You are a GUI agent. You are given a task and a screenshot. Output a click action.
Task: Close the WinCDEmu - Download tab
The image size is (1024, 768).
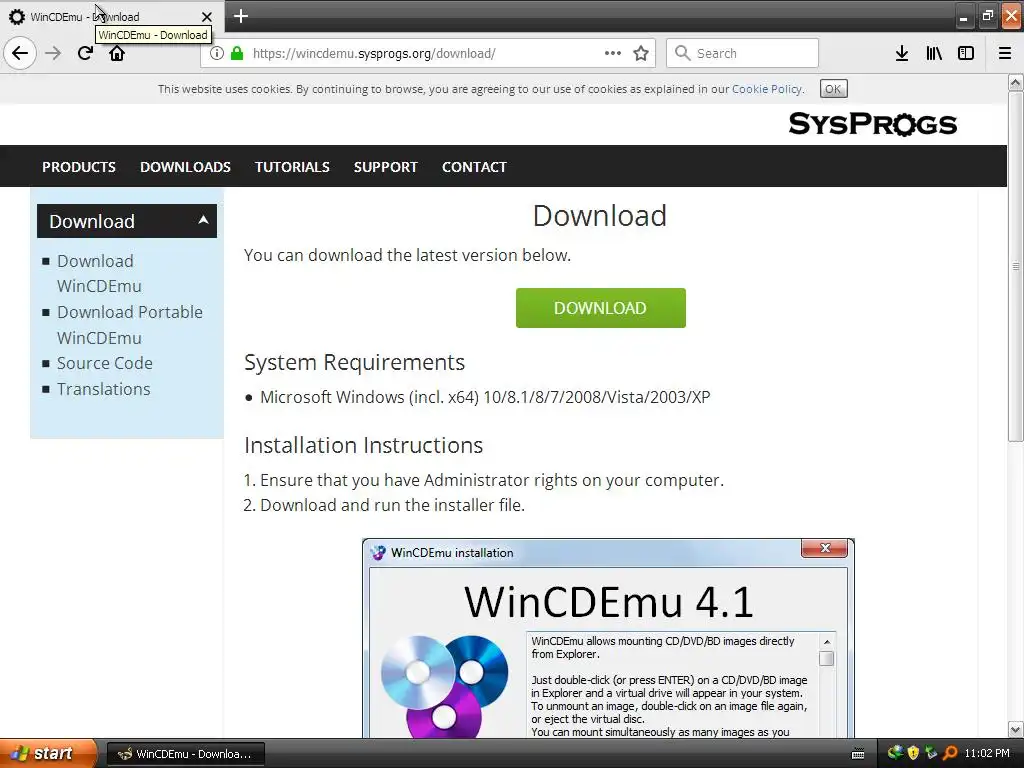click(x=206, y=17)
